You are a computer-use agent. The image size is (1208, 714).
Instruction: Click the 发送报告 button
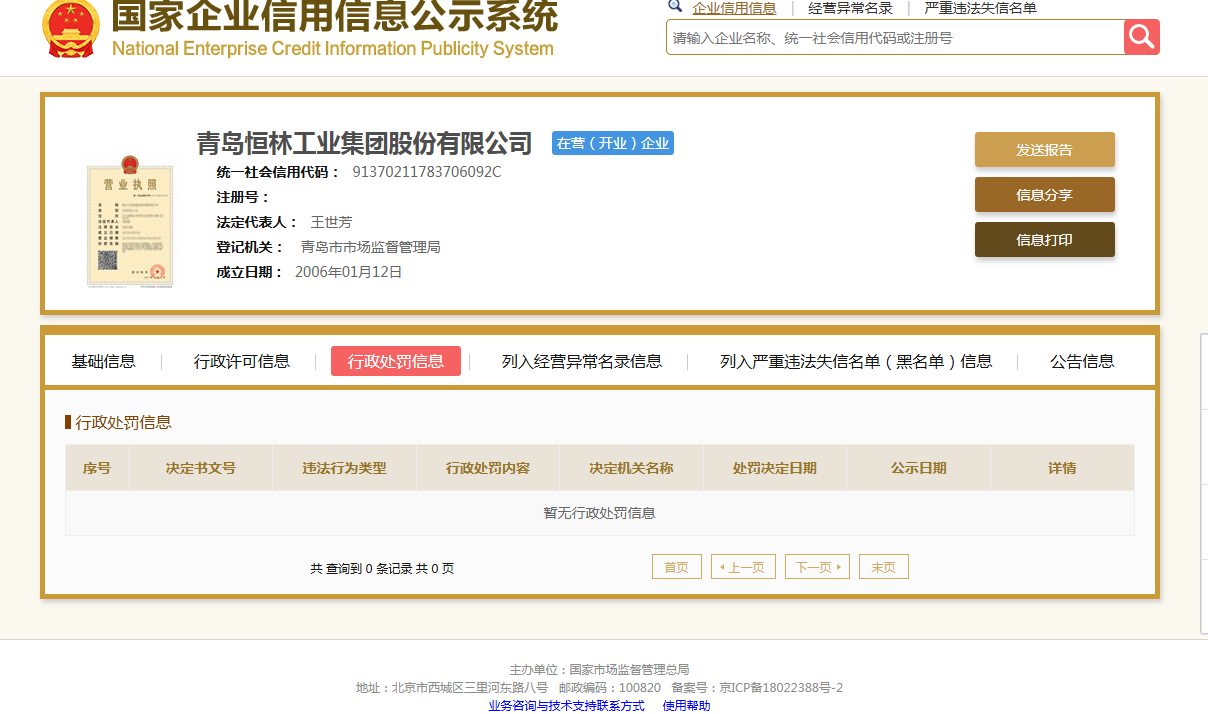1045,150
